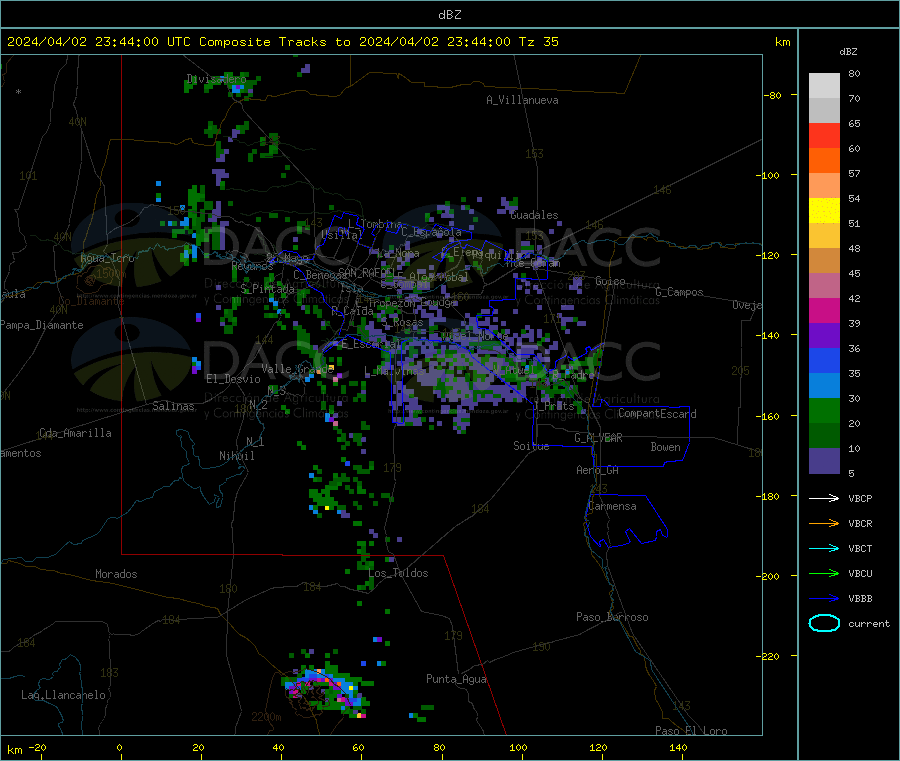
Task: Select the yellow 51-54 dBZ color swatch
Action: 824,211
